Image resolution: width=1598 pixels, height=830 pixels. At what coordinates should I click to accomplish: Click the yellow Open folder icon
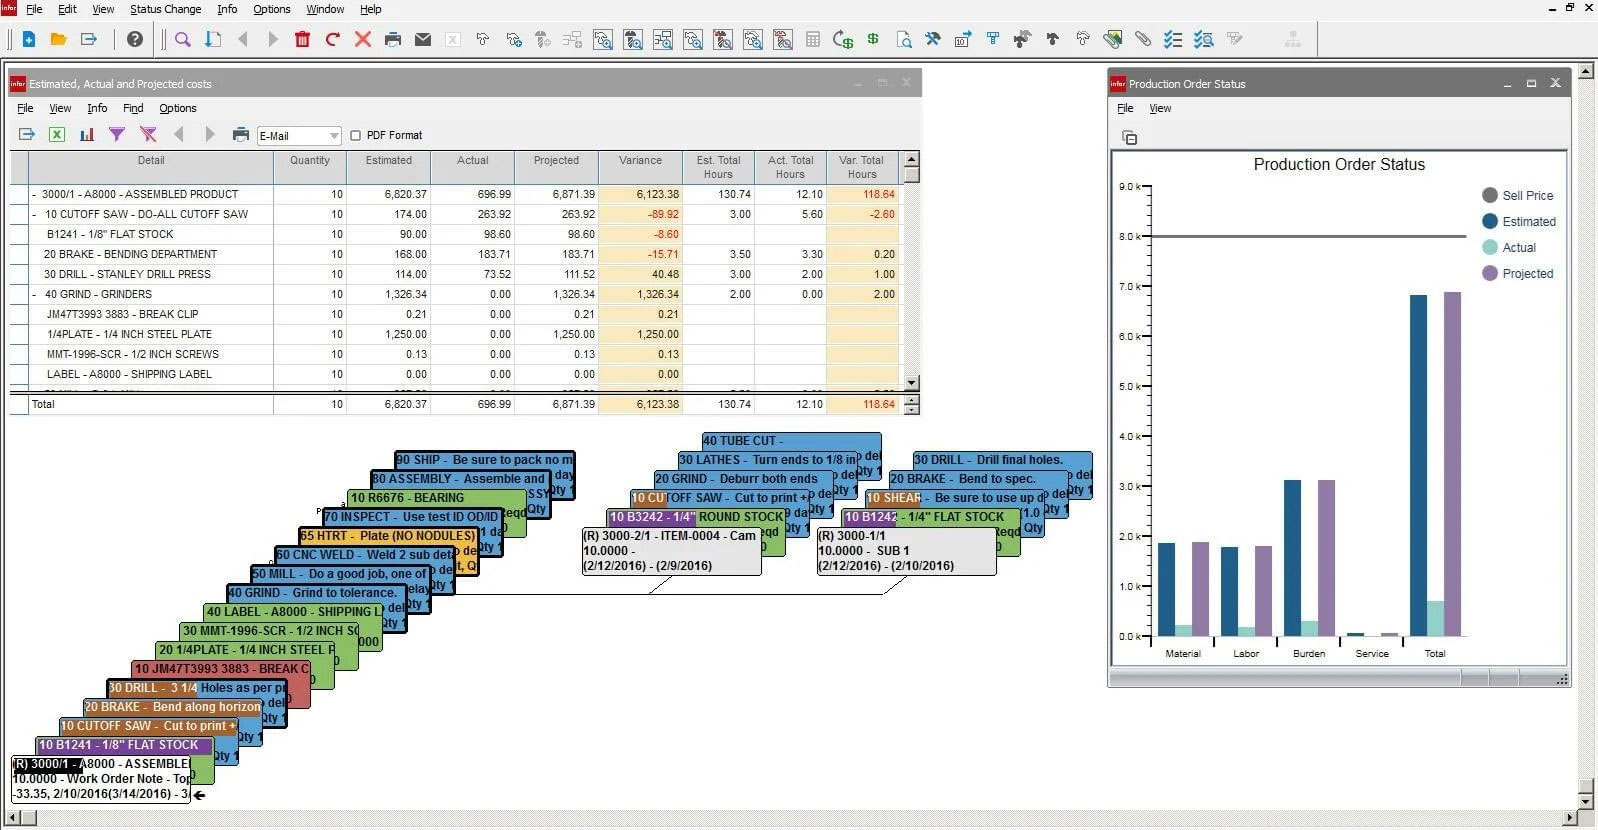(x=59, y=39)
